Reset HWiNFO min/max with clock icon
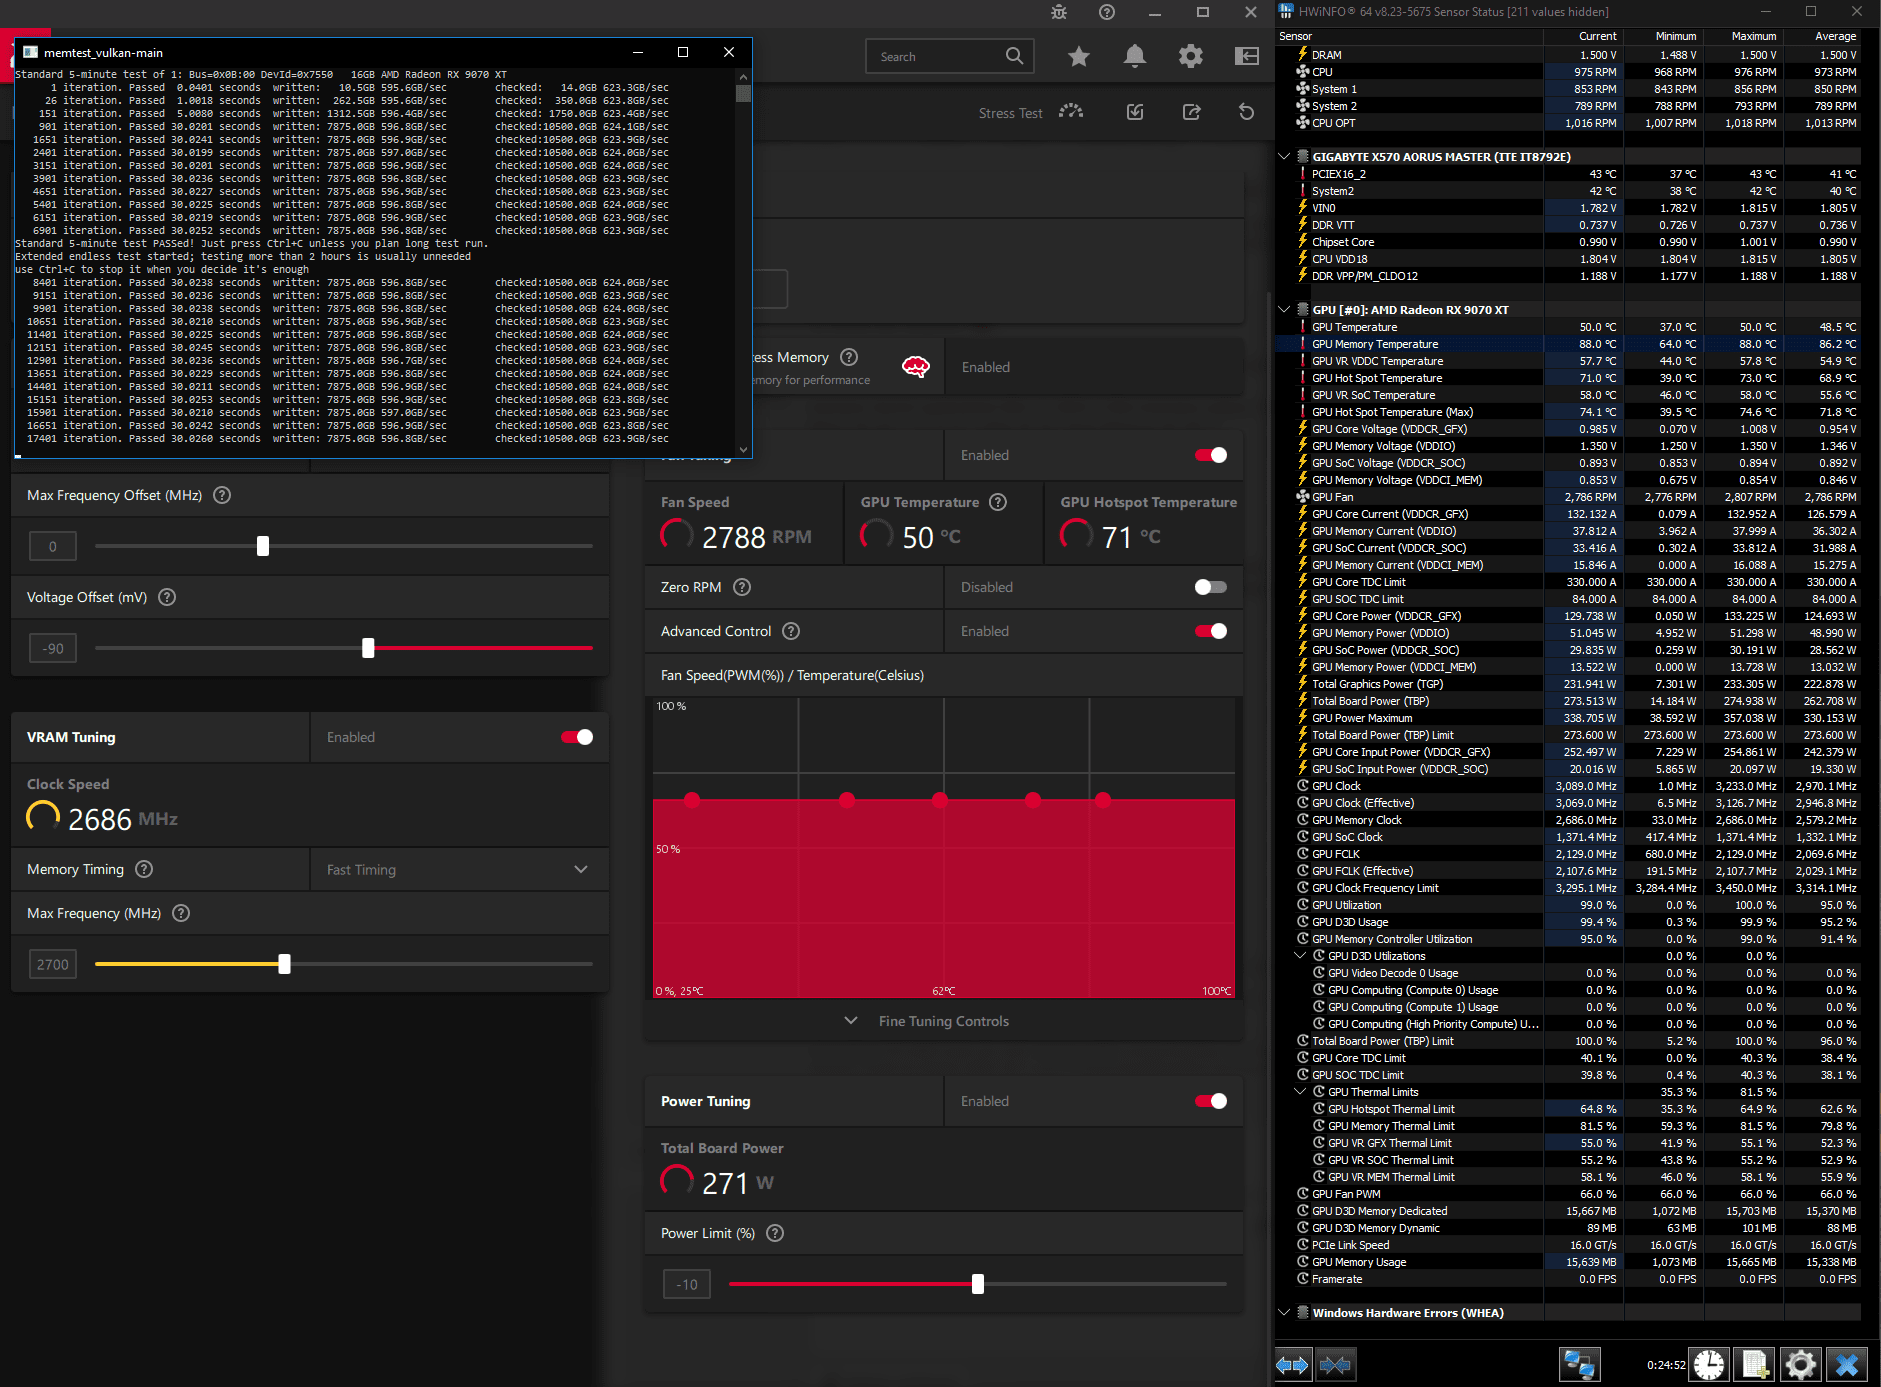 pos(1709,1365)
